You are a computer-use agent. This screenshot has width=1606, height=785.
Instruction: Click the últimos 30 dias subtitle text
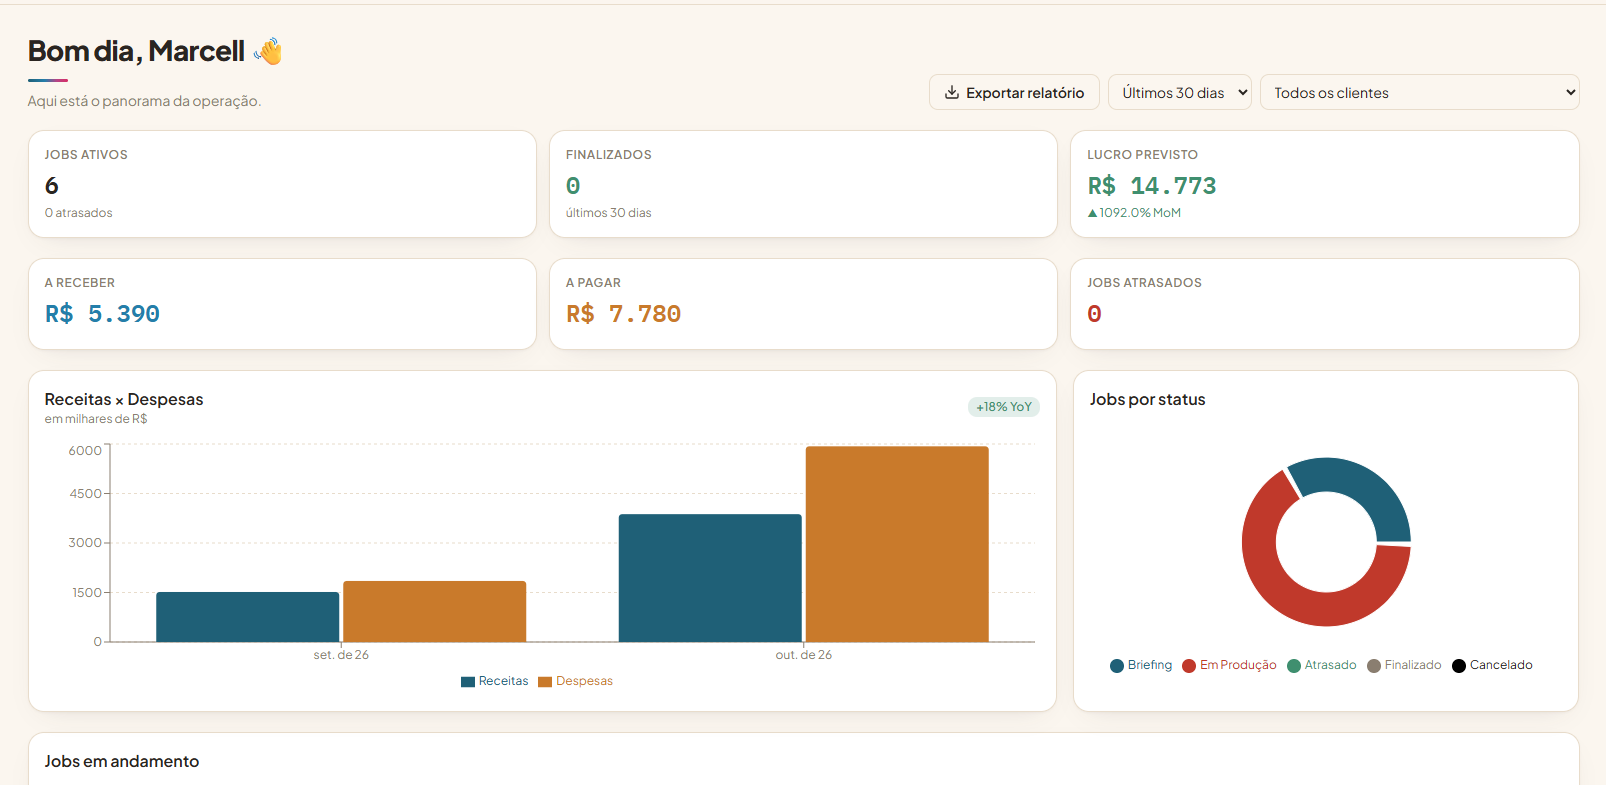[608, 213]
